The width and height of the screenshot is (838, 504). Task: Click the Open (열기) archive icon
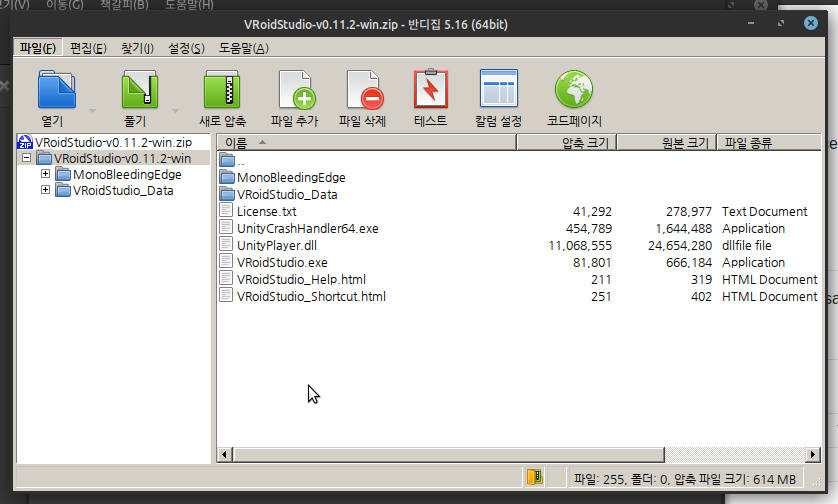[x=56, y=89]
